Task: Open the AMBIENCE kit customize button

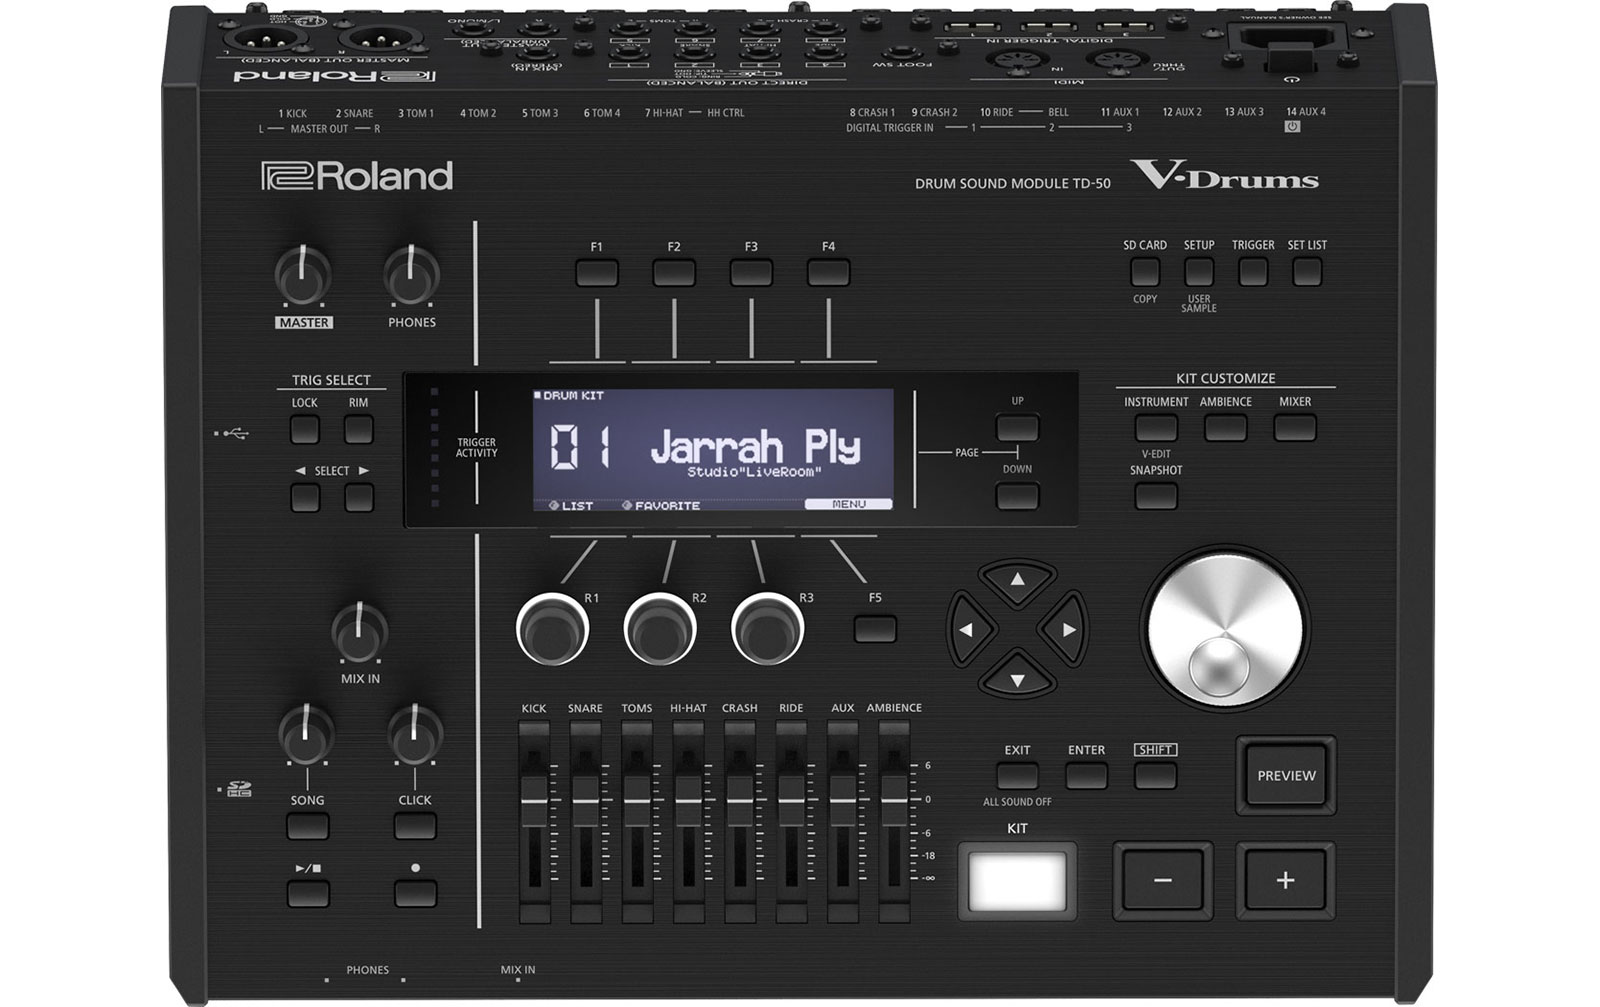Action: [x=1225, y=427]
